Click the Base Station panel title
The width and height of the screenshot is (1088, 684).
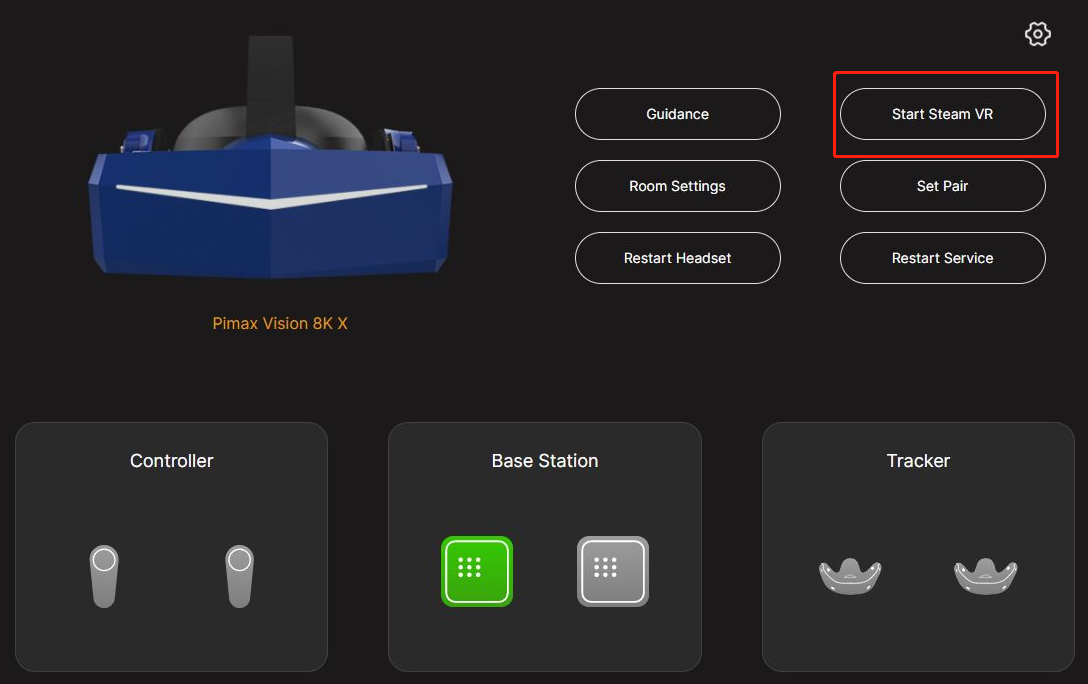545,461
